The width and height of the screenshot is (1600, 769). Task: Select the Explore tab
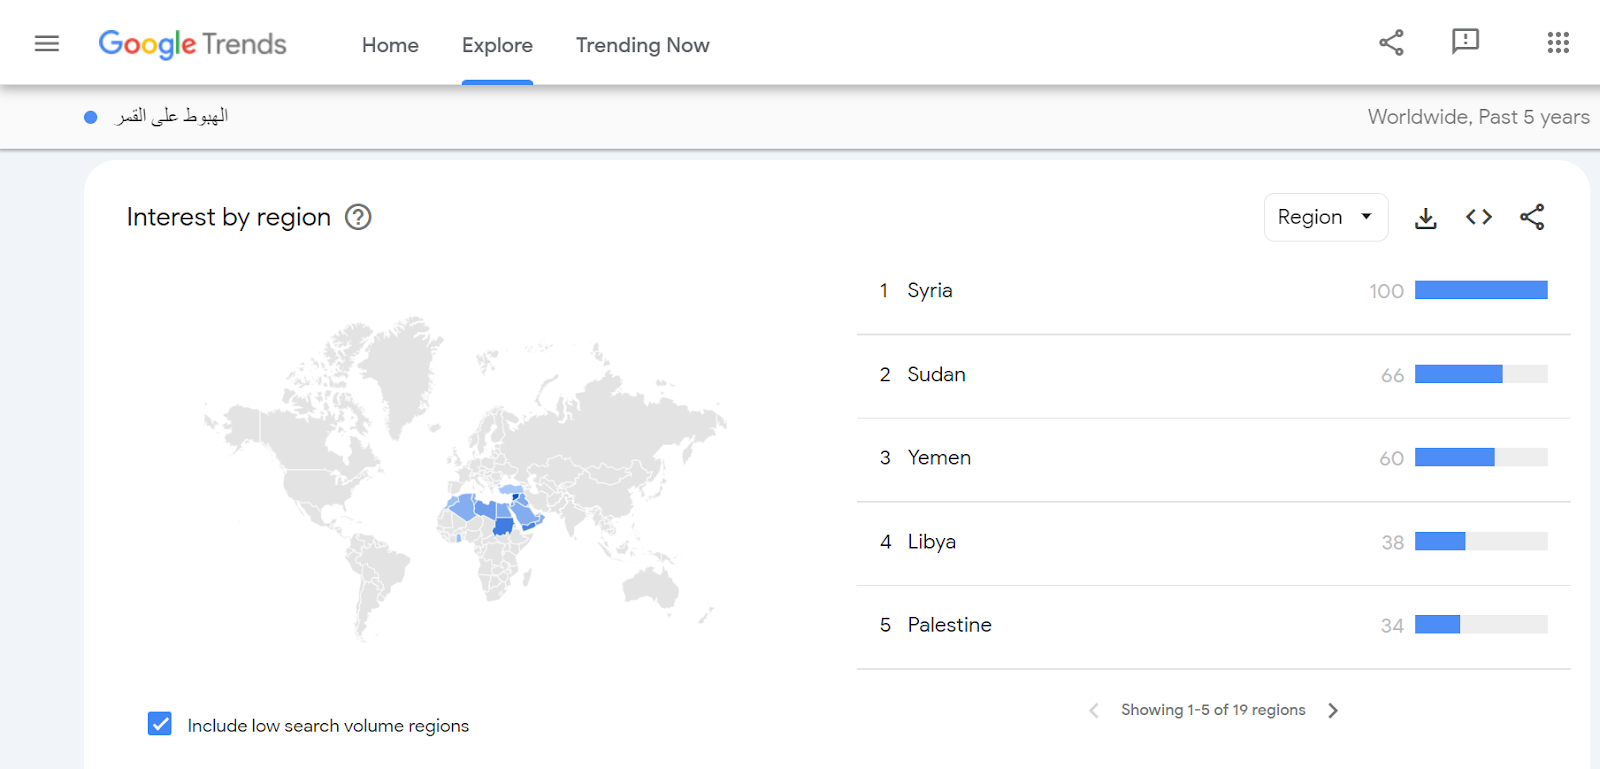tap(497, 45)
